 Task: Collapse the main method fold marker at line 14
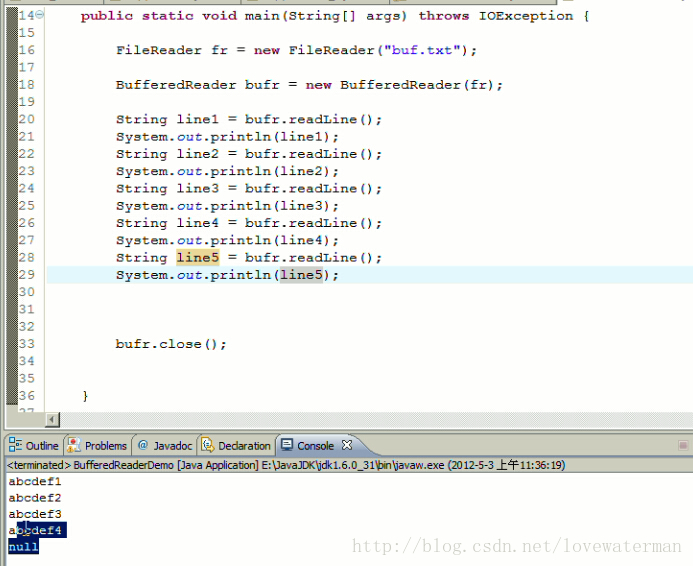point(40,15)
